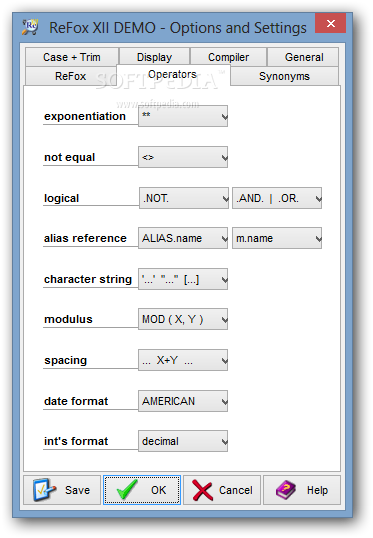Switch to the Synonyms tab
The height and width of the screenshot is (538, 373).
tap(284, 76)
